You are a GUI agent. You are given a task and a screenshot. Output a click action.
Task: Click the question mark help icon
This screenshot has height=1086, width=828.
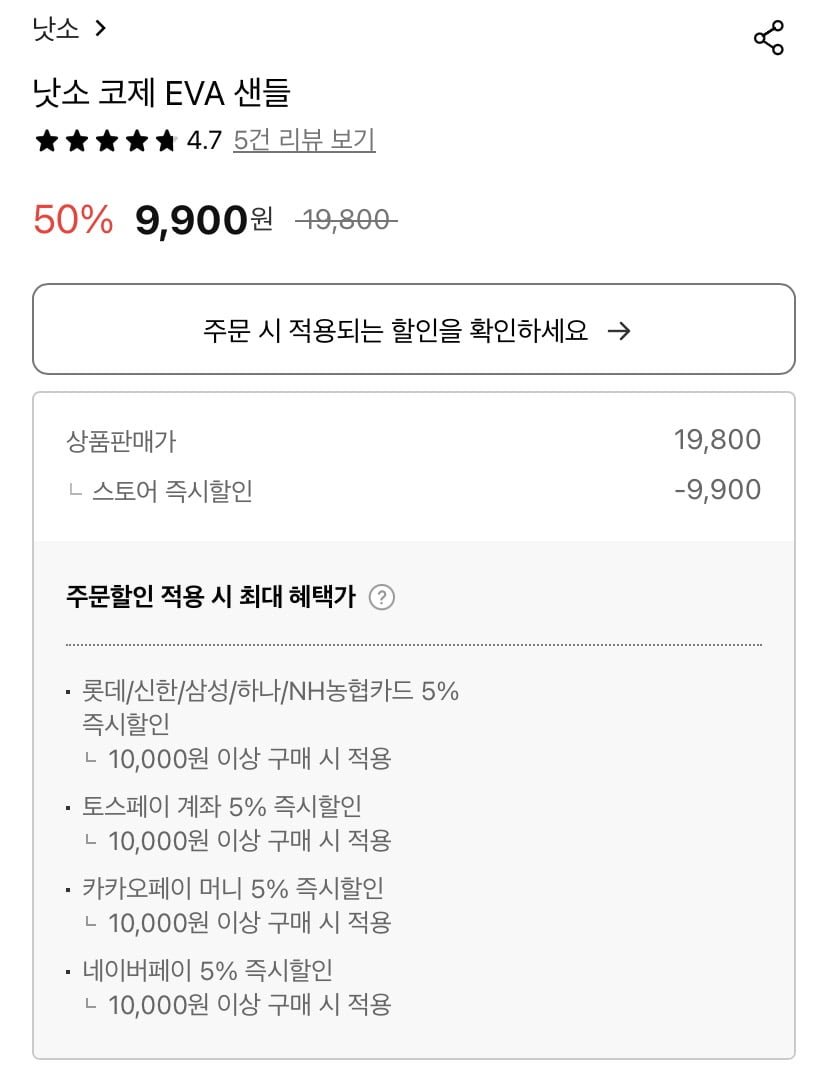382,598
